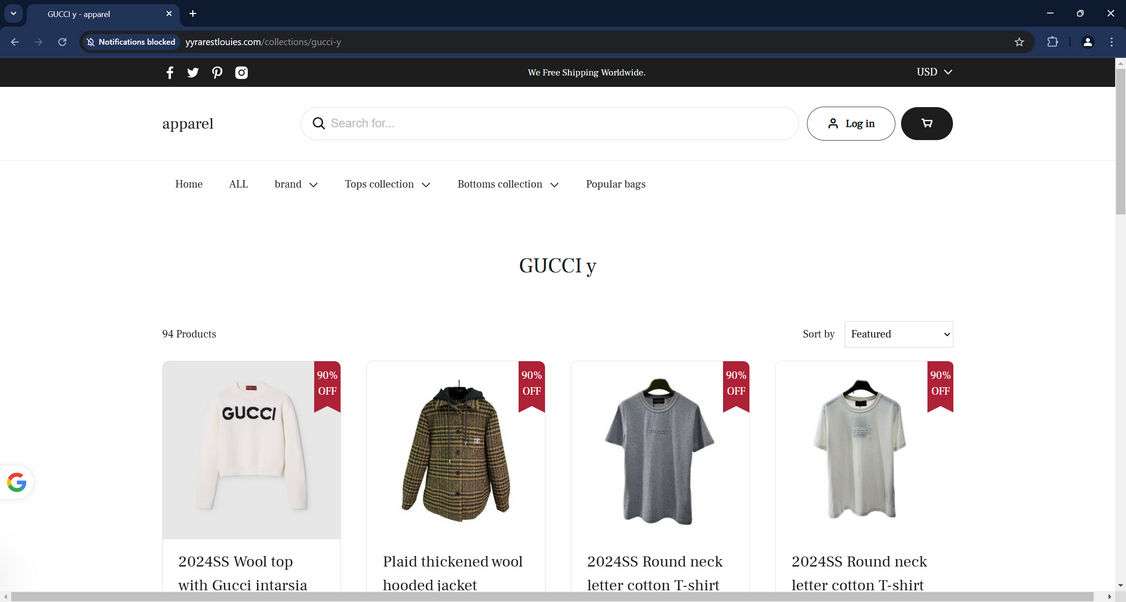Open the store's Facebook page icon
The height and width of the screenshot is (602, 1126).
(x=169, y=73)
